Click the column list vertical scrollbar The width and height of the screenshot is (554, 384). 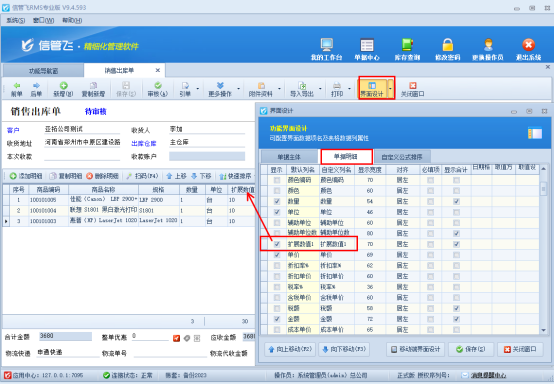click(x=543, y=250)
